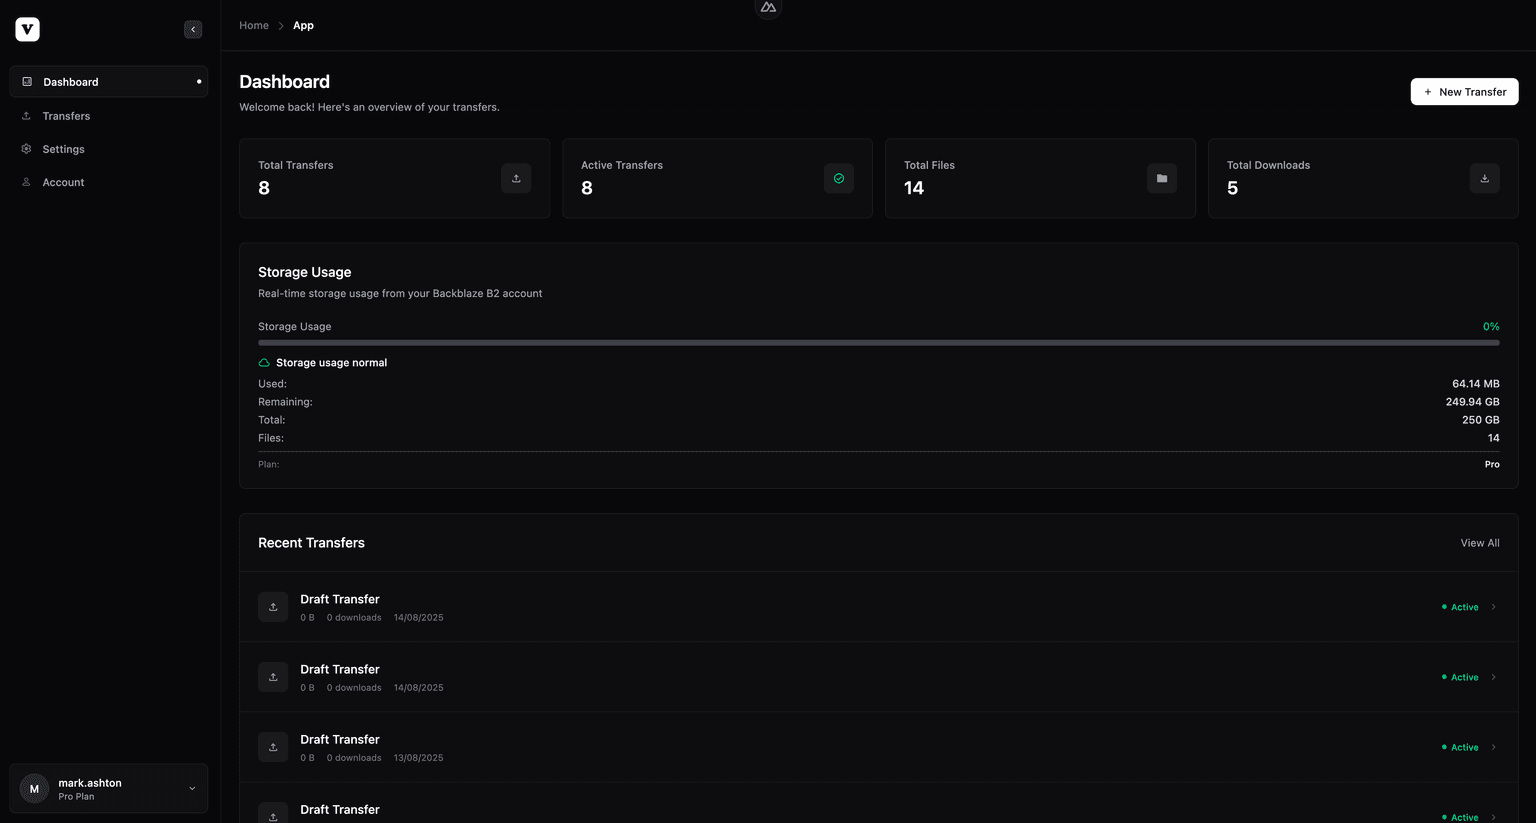
Task: Click the folder icon on Total Files card
Action: tap(1161, 178)
